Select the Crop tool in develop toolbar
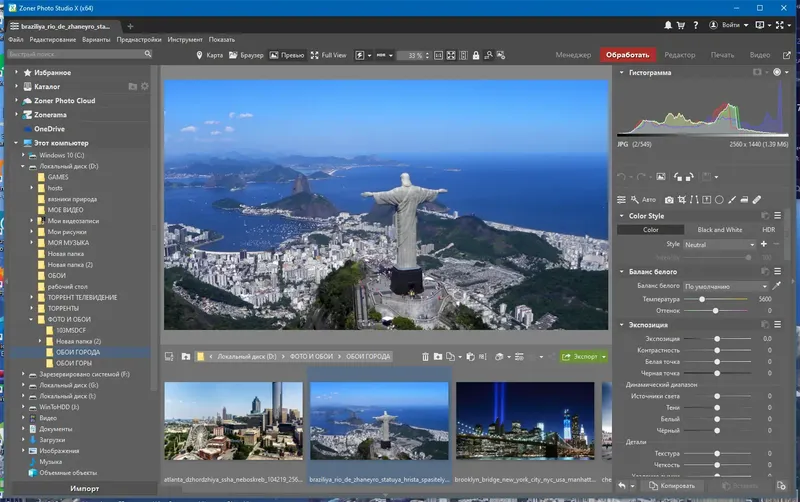Image resolution: width=800 pixels, height=502 pixels. point(682,199)
